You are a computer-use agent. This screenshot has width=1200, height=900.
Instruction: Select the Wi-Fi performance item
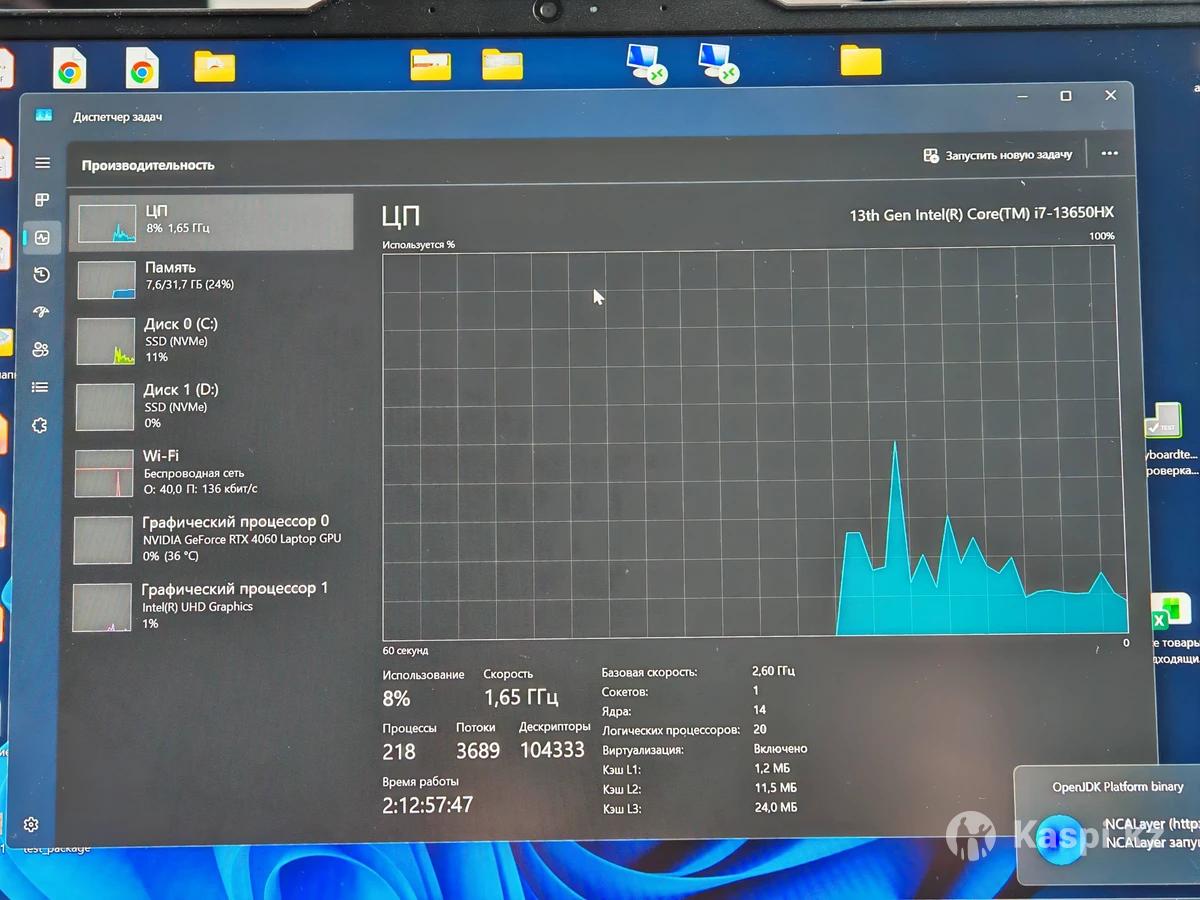tap(211, 472)
